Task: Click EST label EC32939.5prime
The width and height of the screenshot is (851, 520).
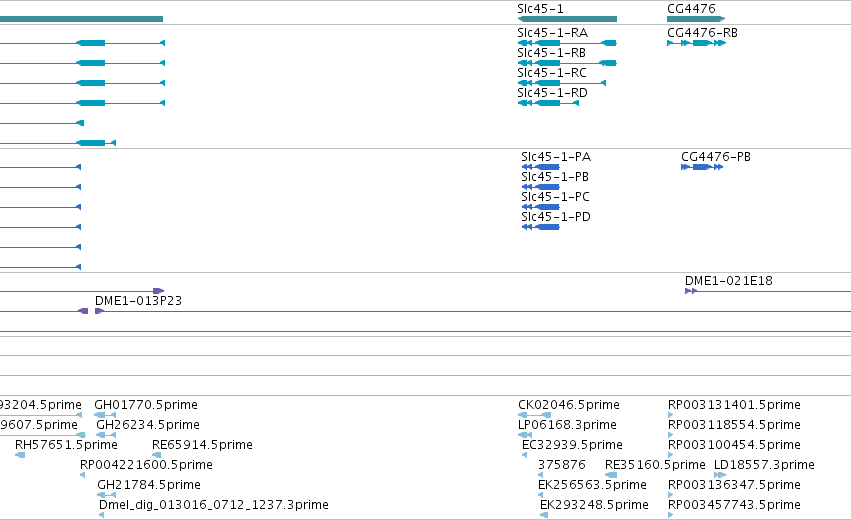Action: [572, 445]
